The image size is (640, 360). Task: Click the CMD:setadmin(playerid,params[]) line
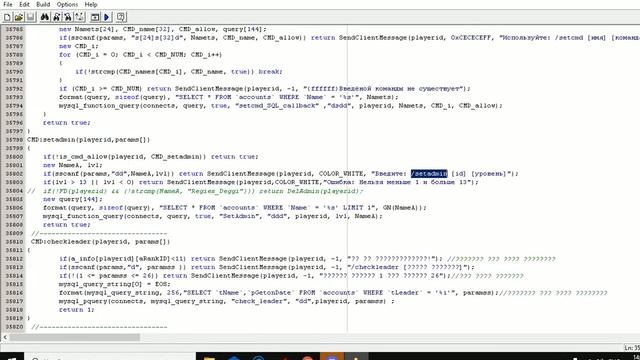coord(89,140)
